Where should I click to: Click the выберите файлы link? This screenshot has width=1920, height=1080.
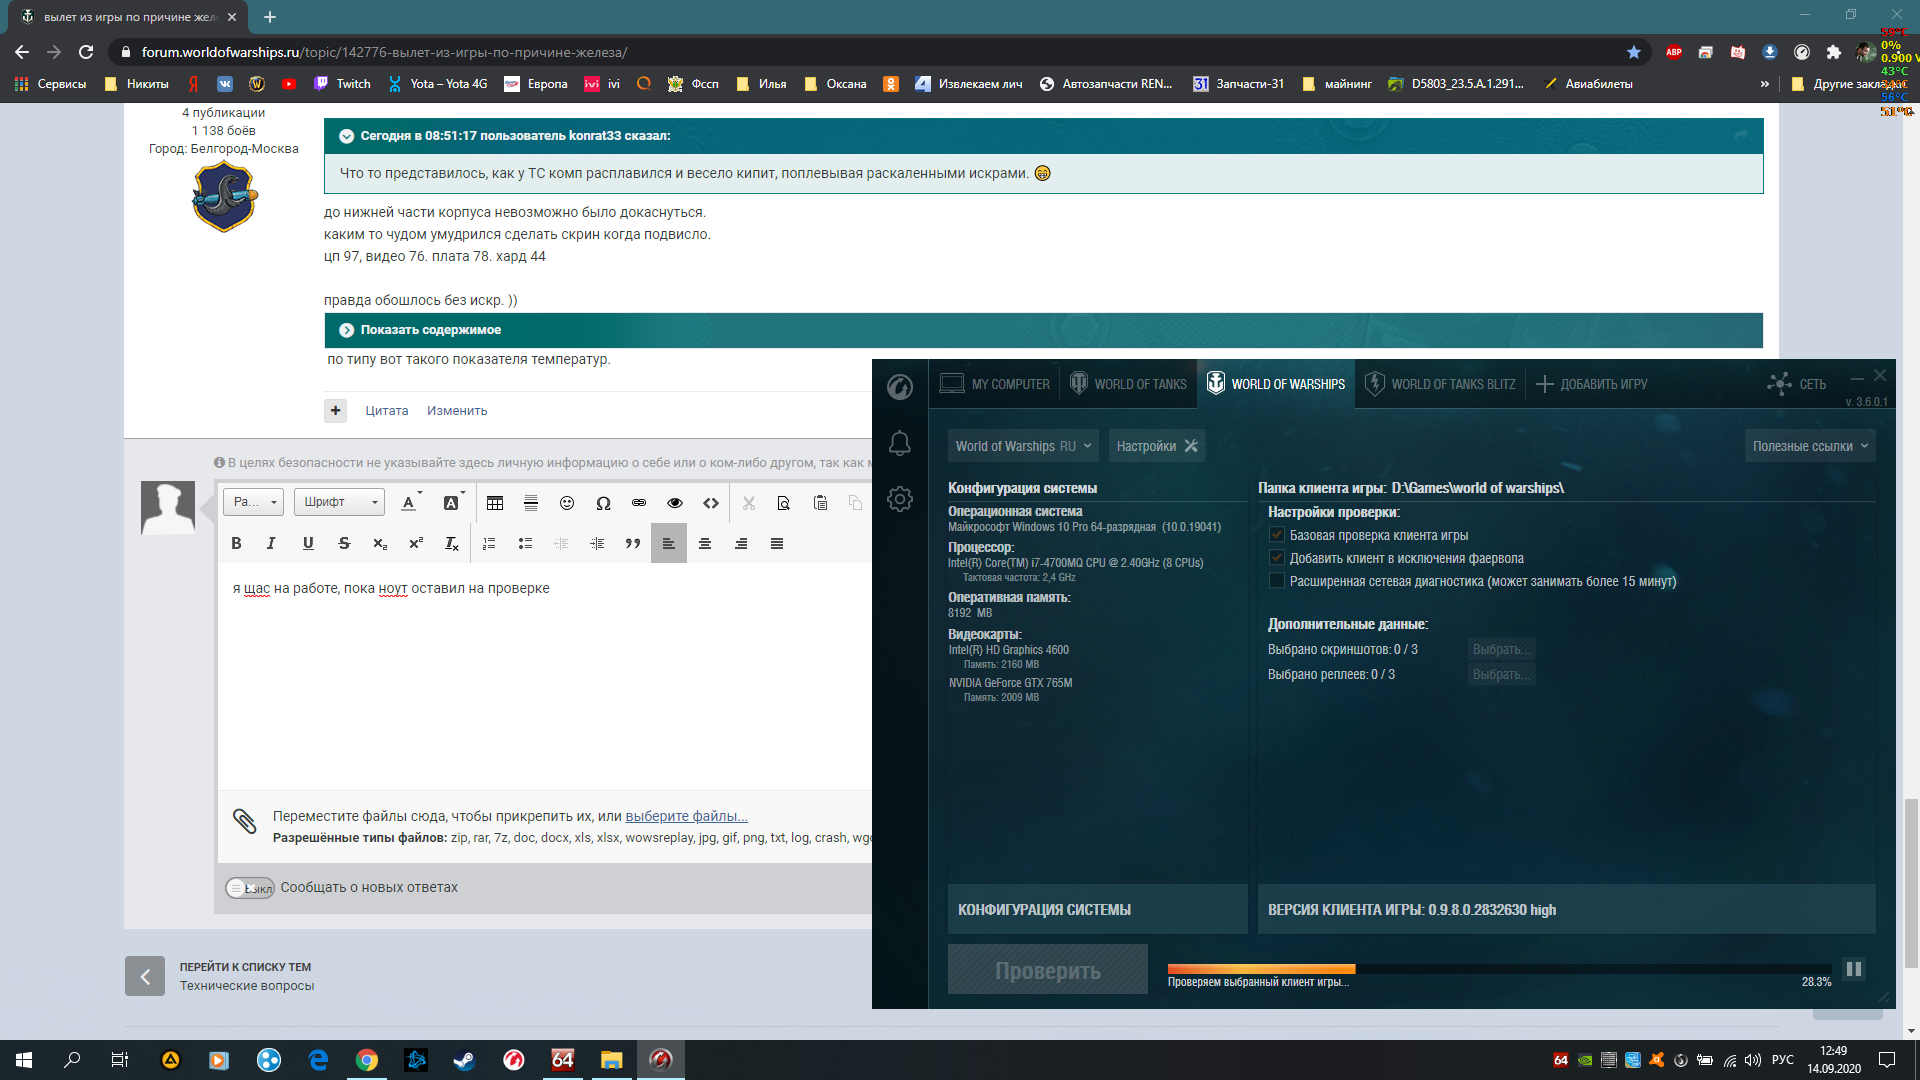point(686,816)
